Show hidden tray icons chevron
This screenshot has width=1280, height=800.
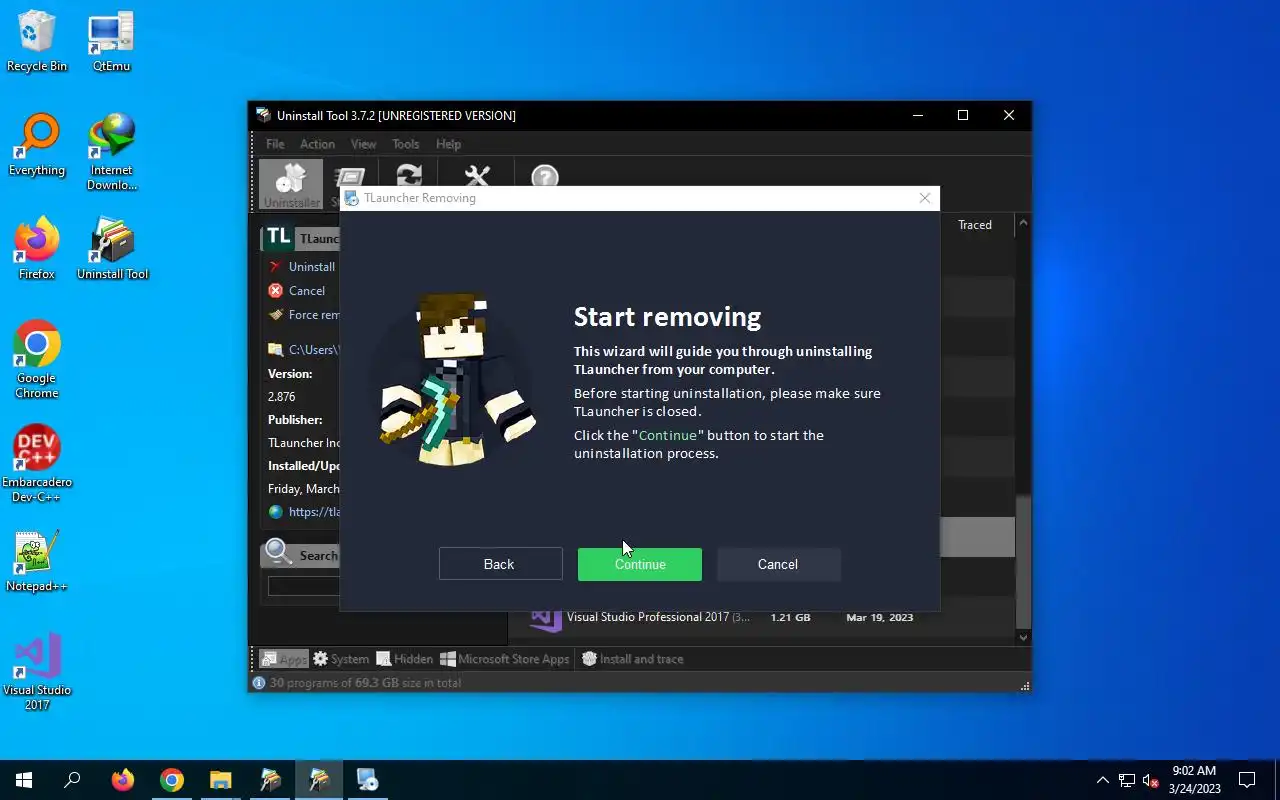1103,780
